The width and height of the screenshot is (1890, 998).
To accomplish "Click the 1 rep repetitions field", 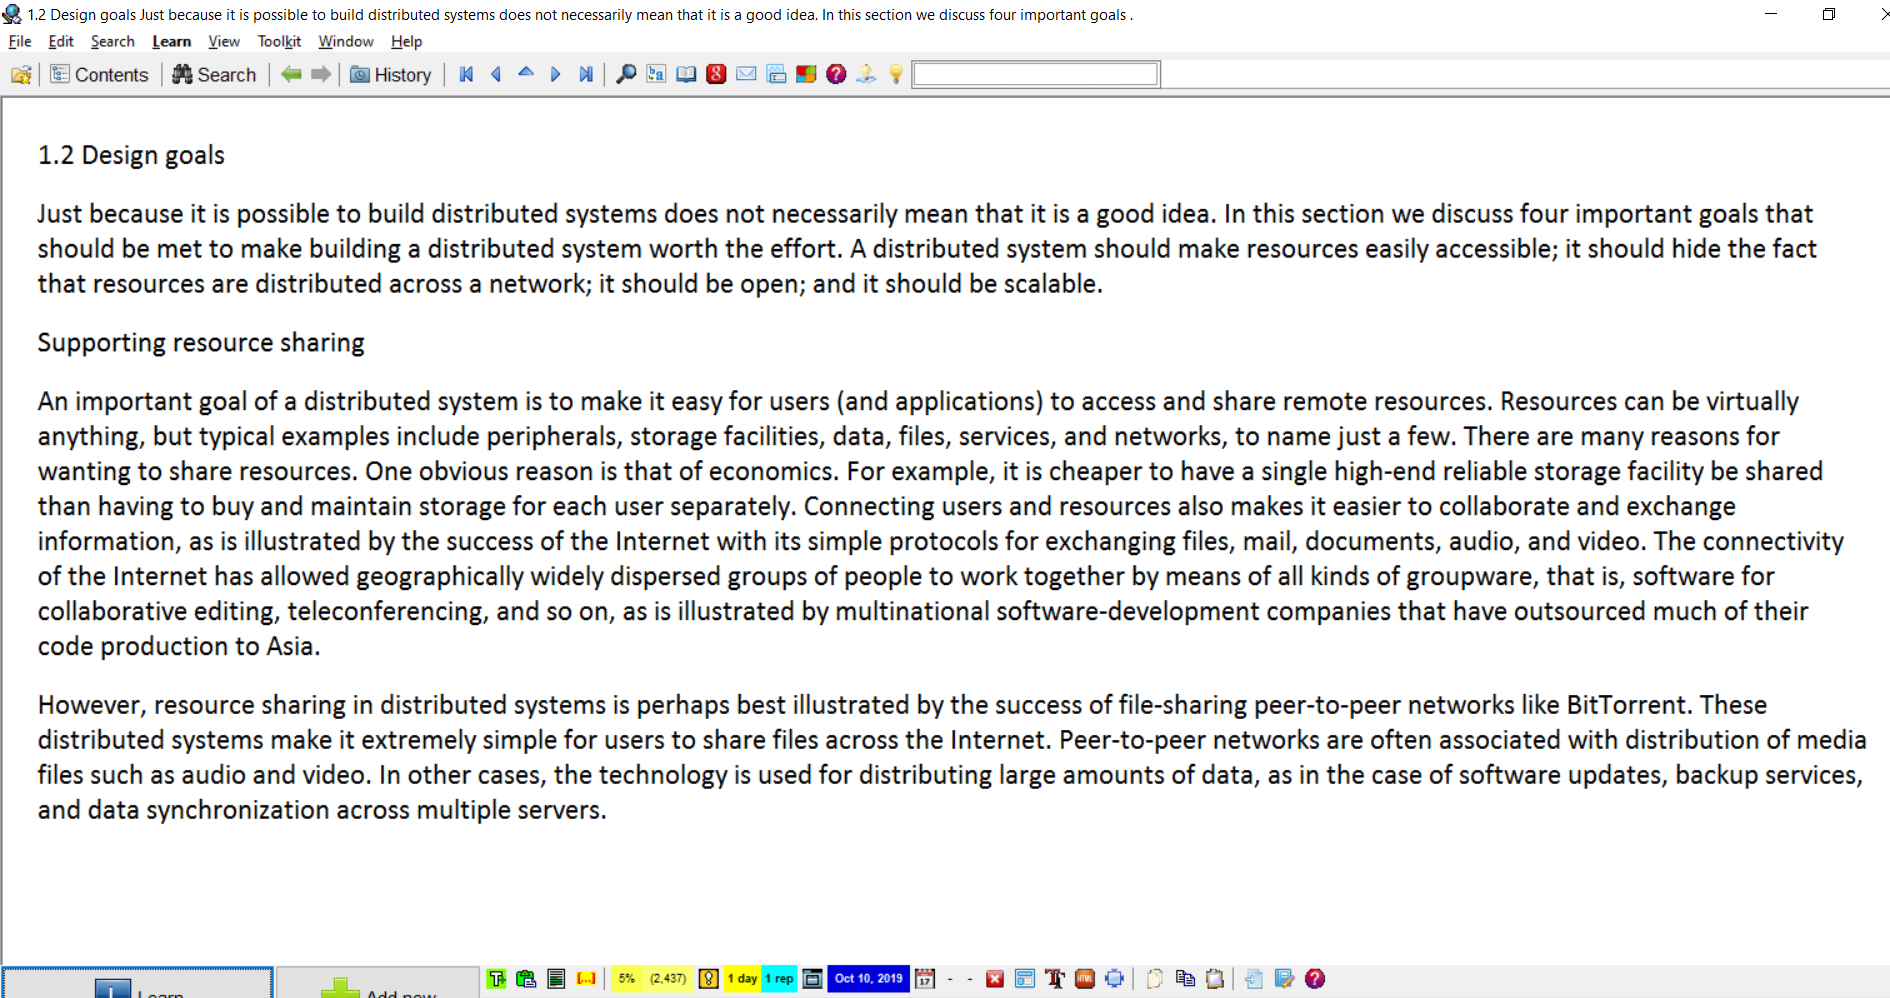I will click(x=779, y=979).
